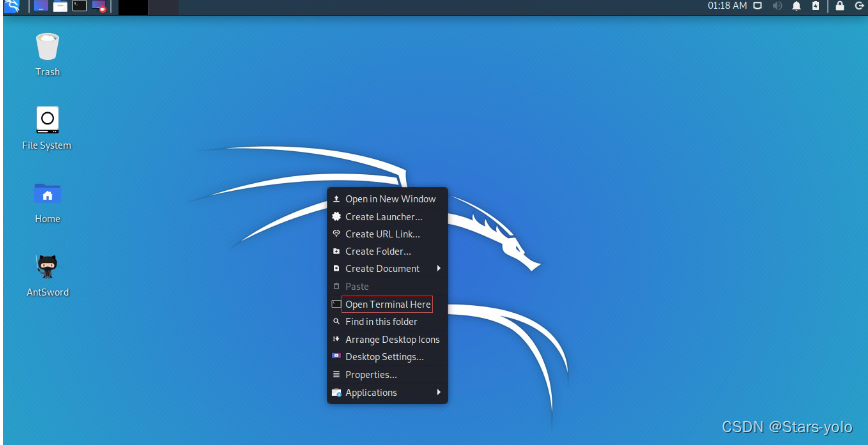
Task: Launch the file manager from the panel
Action: tap(60, 6)
